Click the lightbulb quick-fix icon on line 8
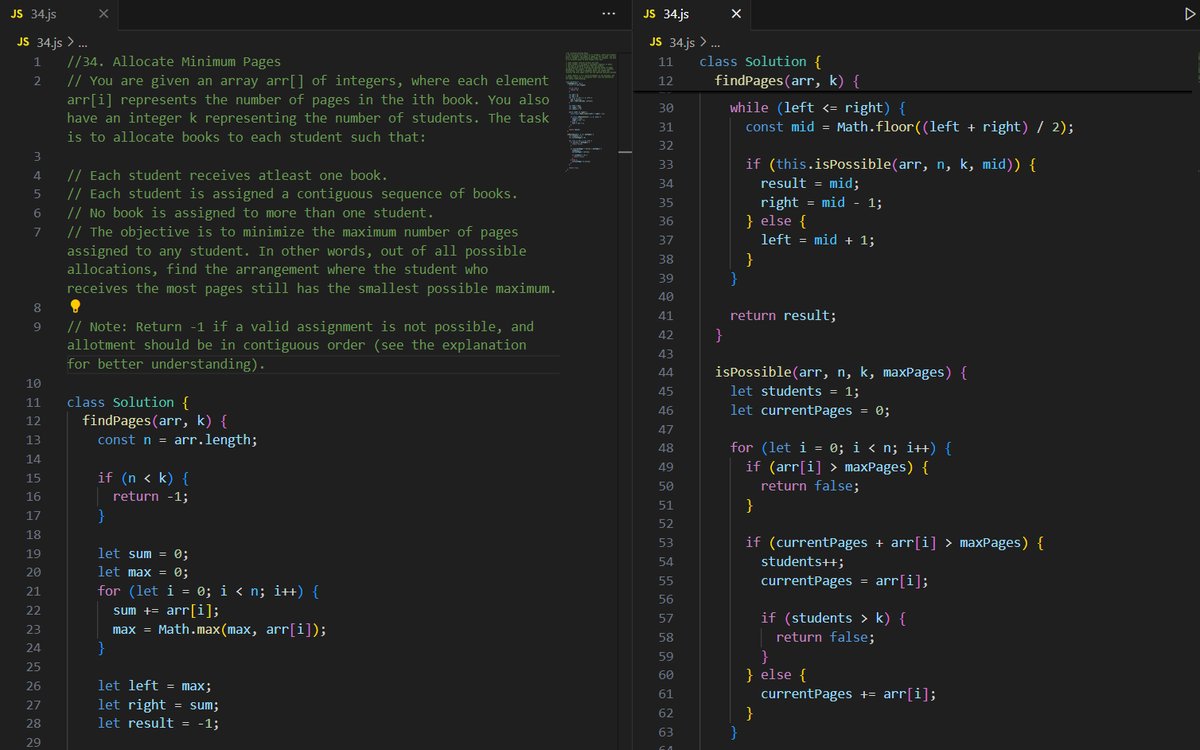This screenshot has width=1200, height=750. coord(73,307)
